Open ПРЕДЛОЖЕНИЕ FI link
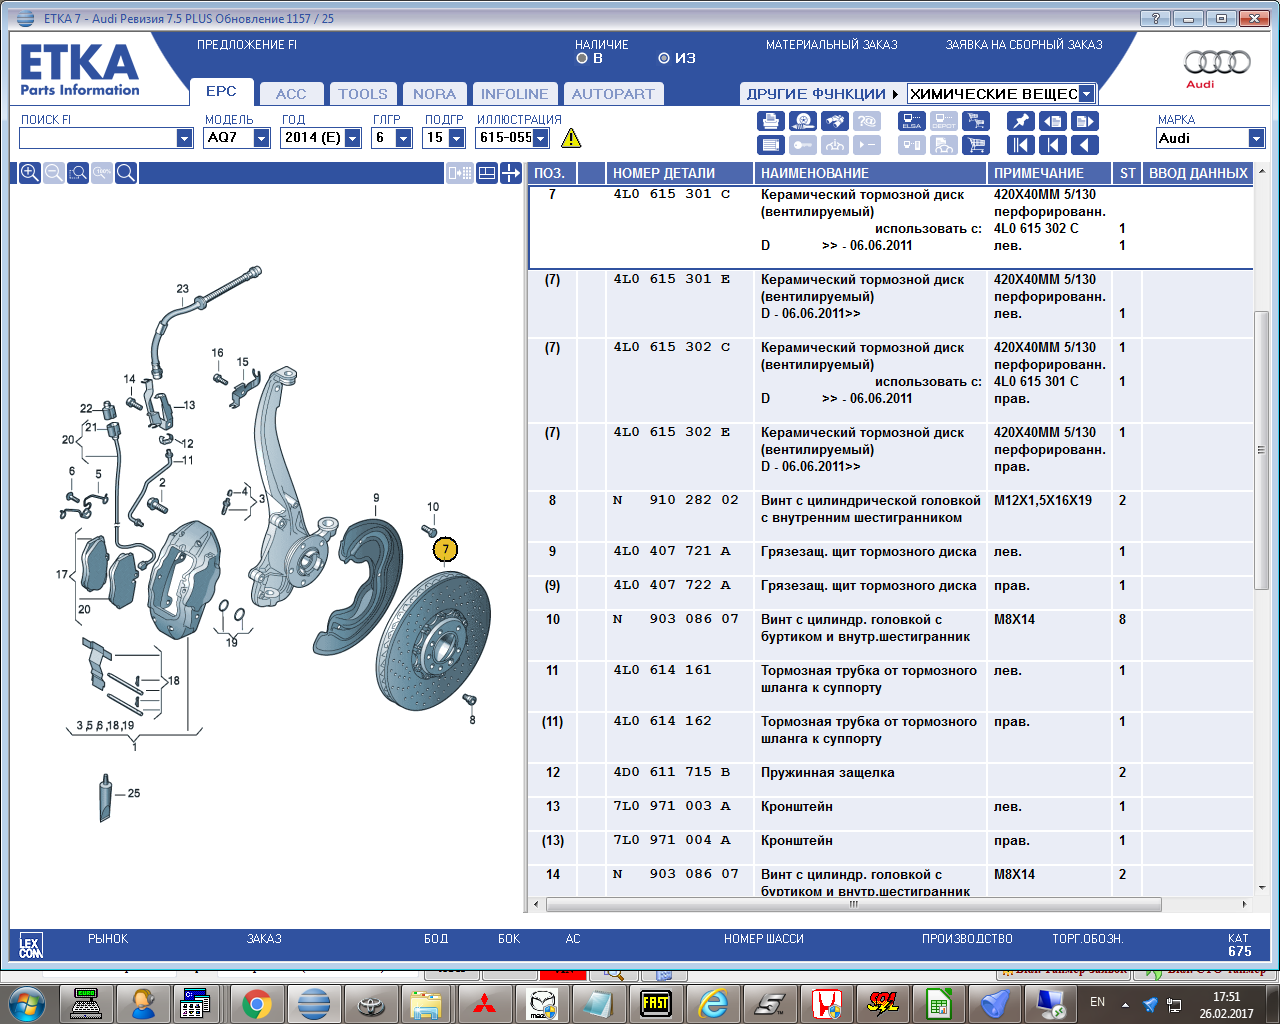The width and height of the screenshot is (1280, 1024). pos(247,45)
